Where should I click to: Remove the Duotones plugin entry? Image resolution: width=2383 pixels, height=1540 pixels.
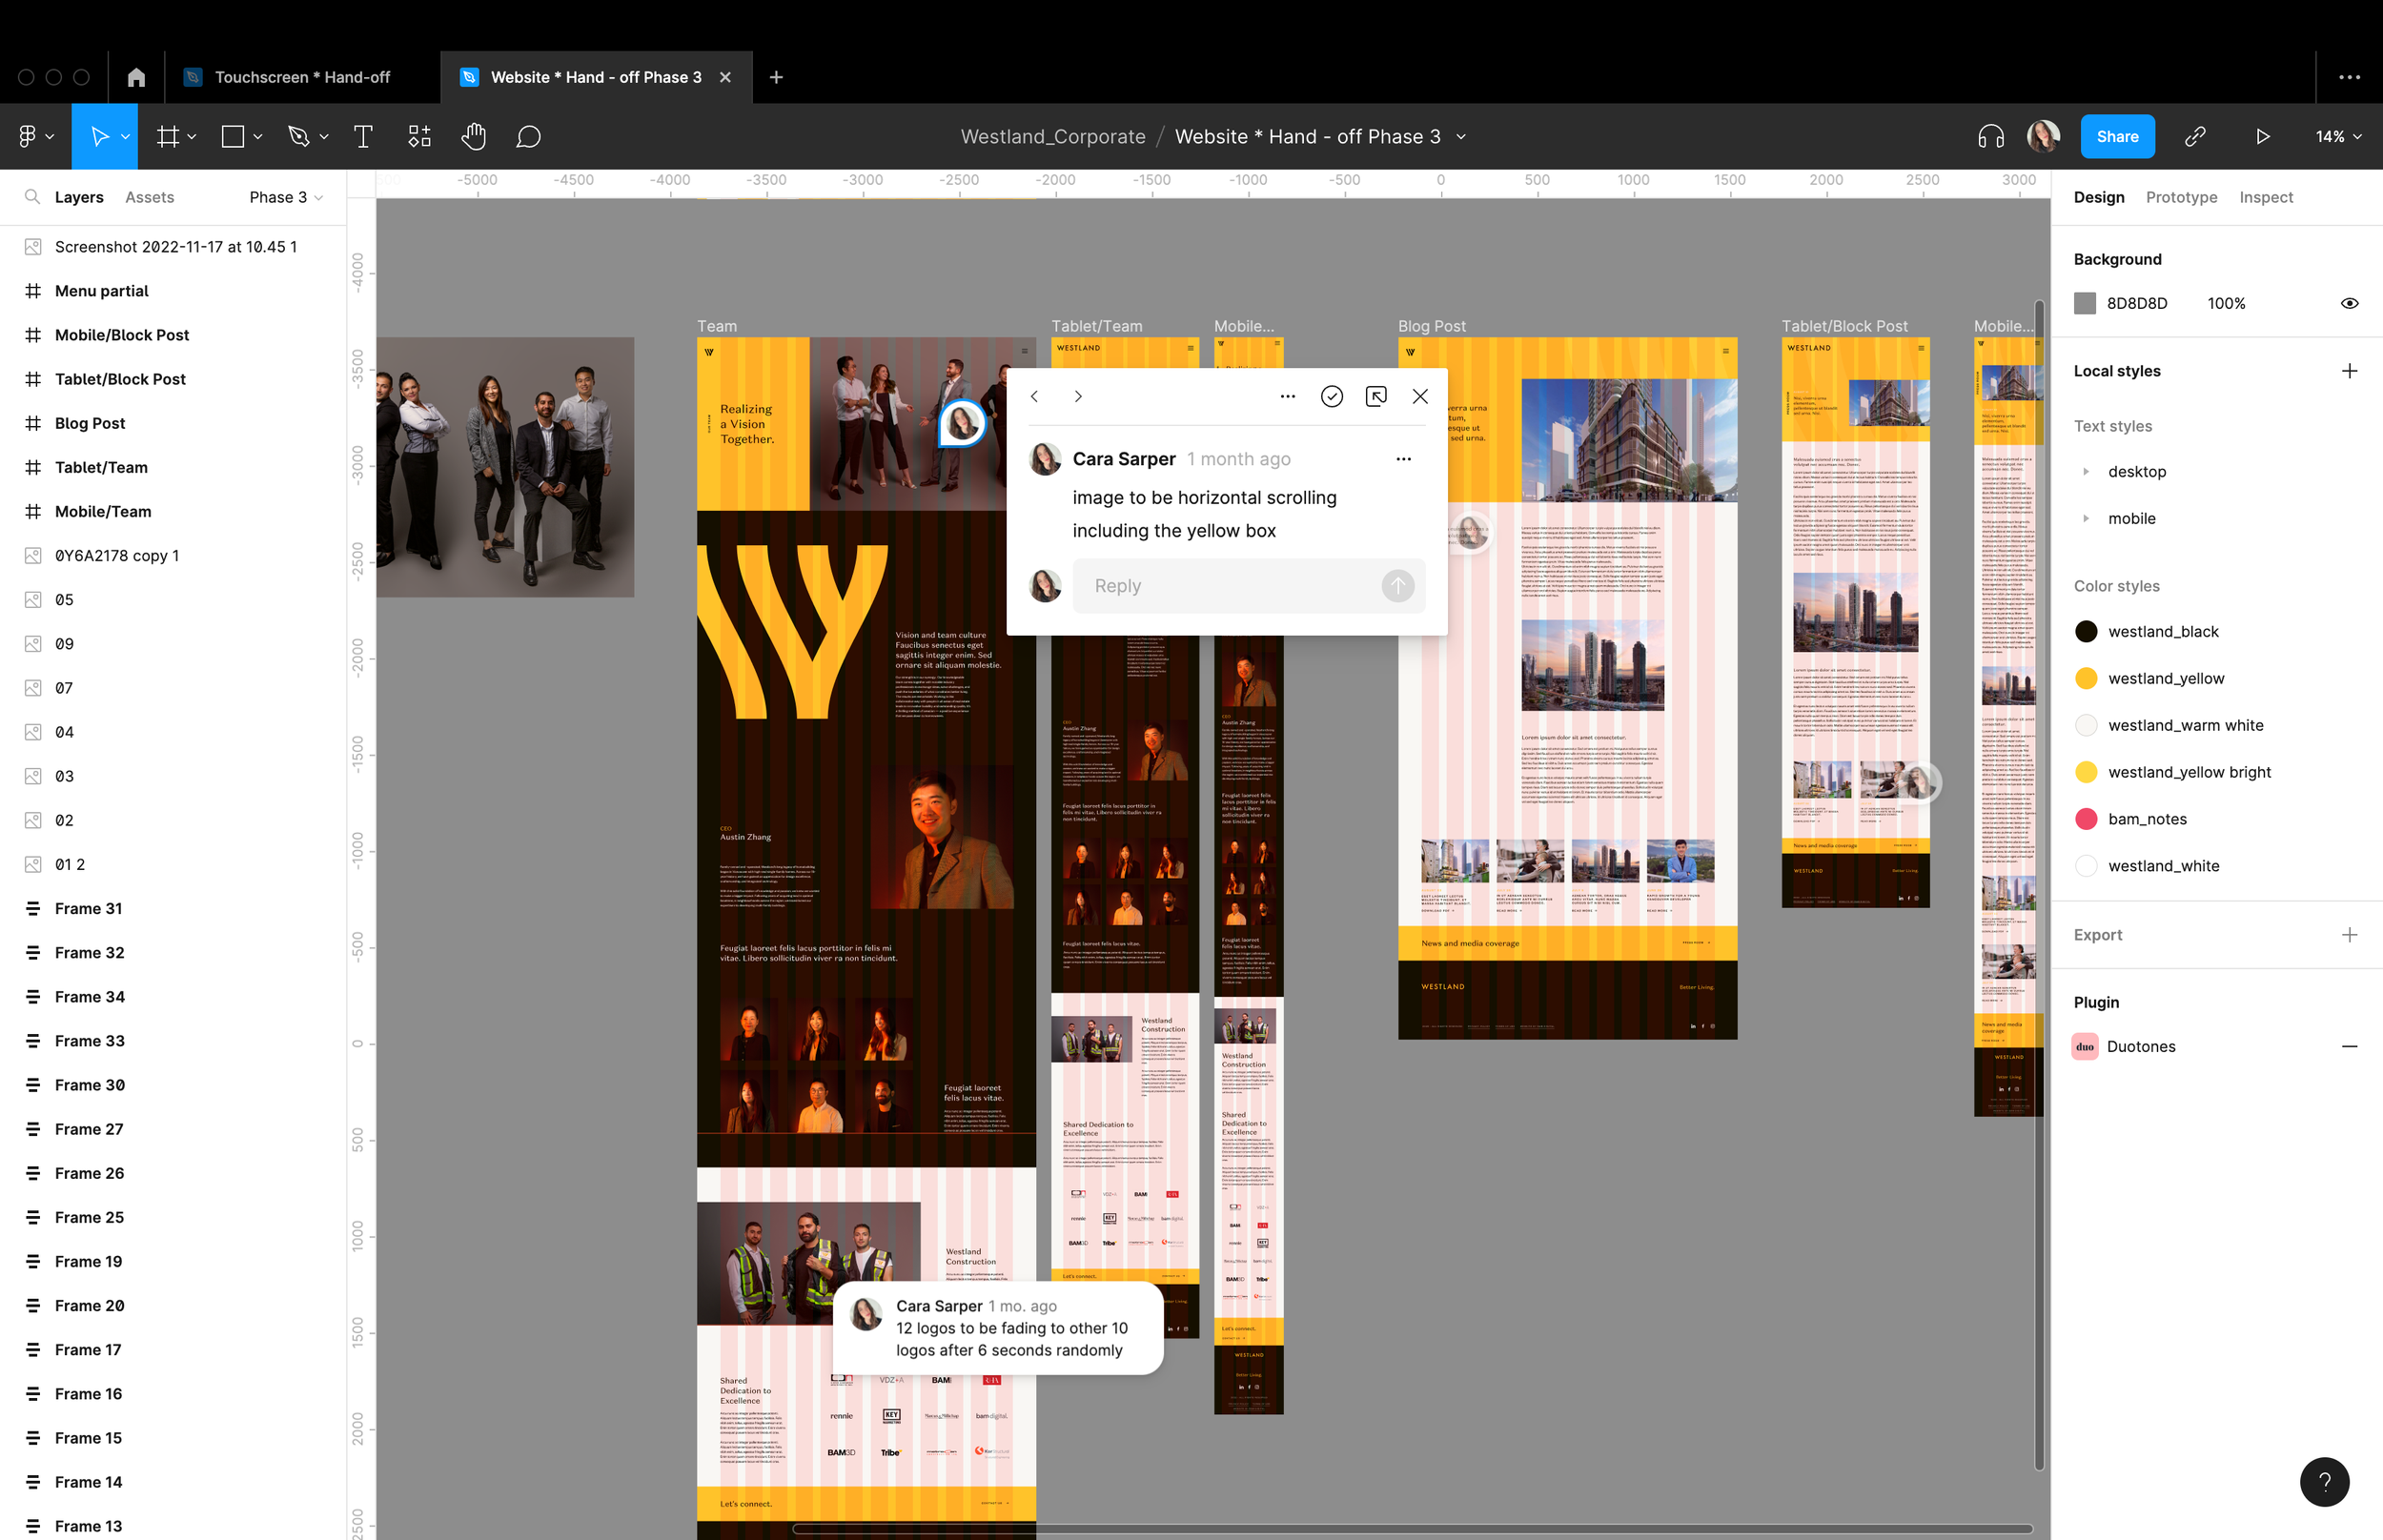click(x=2349, y=1046)
